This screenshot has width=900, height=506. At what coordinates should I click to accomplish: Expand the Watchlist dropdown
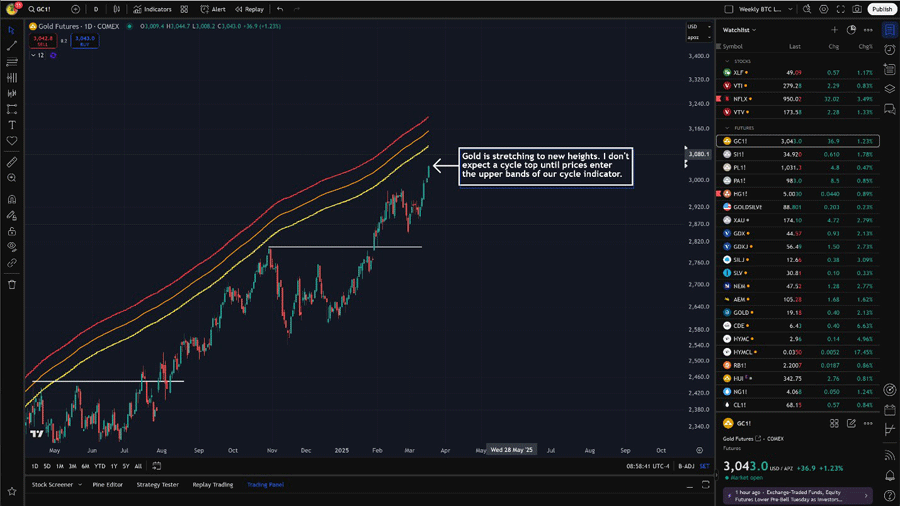tap(740, 30)
